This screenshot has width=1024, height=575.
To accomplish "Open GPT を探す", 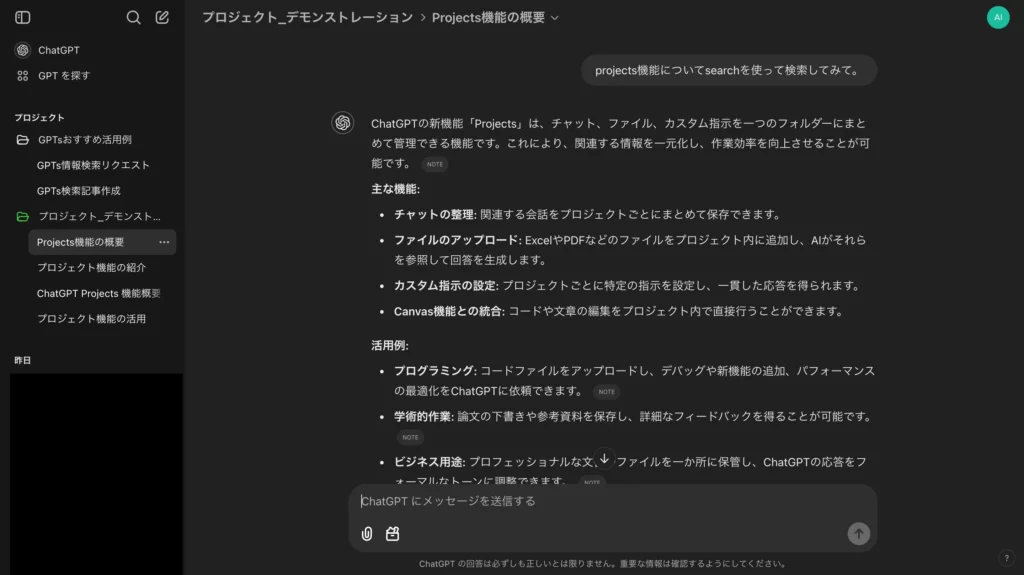I will coord(64,76).
